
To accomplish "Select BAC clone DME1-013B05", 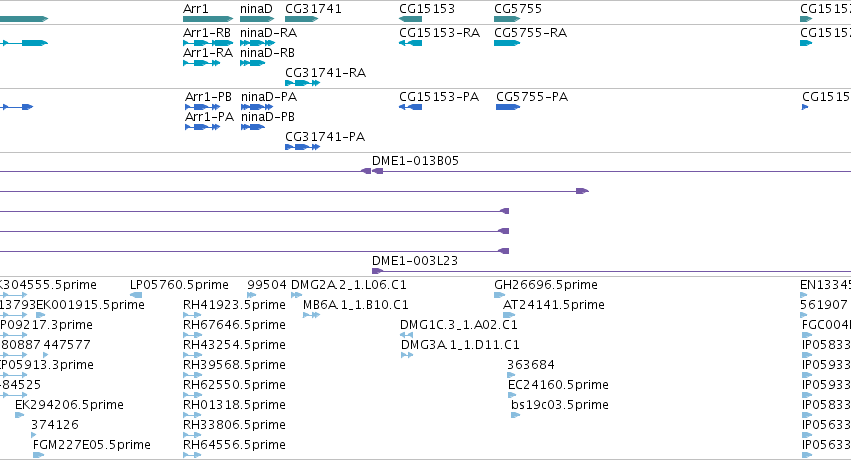I will coord(415,161).
